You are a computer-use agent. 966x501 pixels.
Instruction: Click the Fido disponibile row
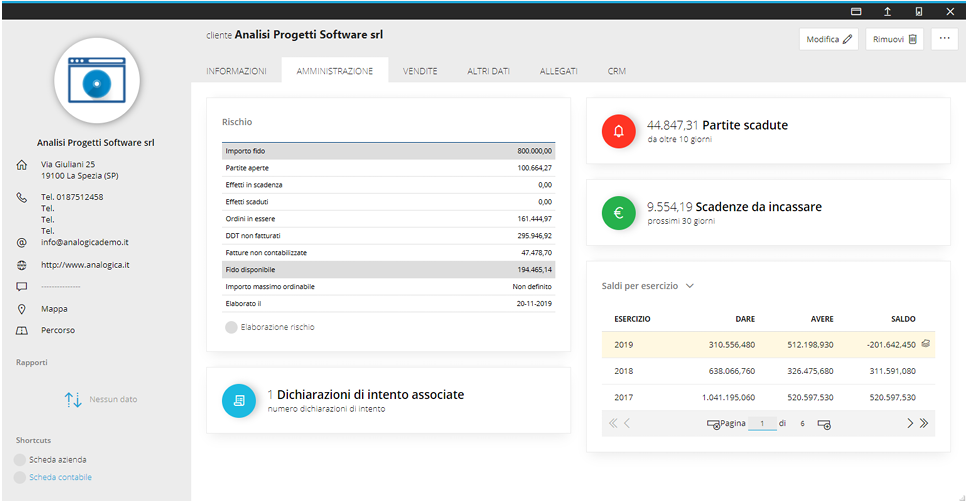click(x=388, y=269)
